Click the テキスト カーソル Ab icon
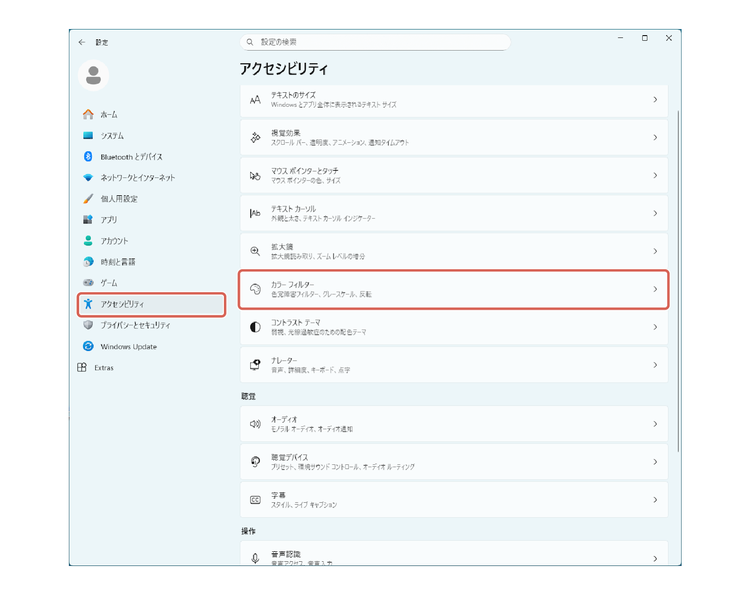This screenshot has width=750, height=595. pos(255,213)
